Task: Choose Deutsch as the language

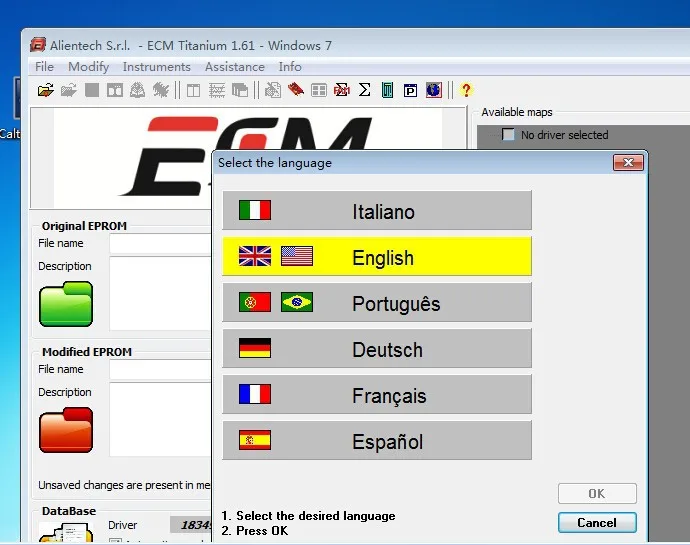Action: coord(377,348)
